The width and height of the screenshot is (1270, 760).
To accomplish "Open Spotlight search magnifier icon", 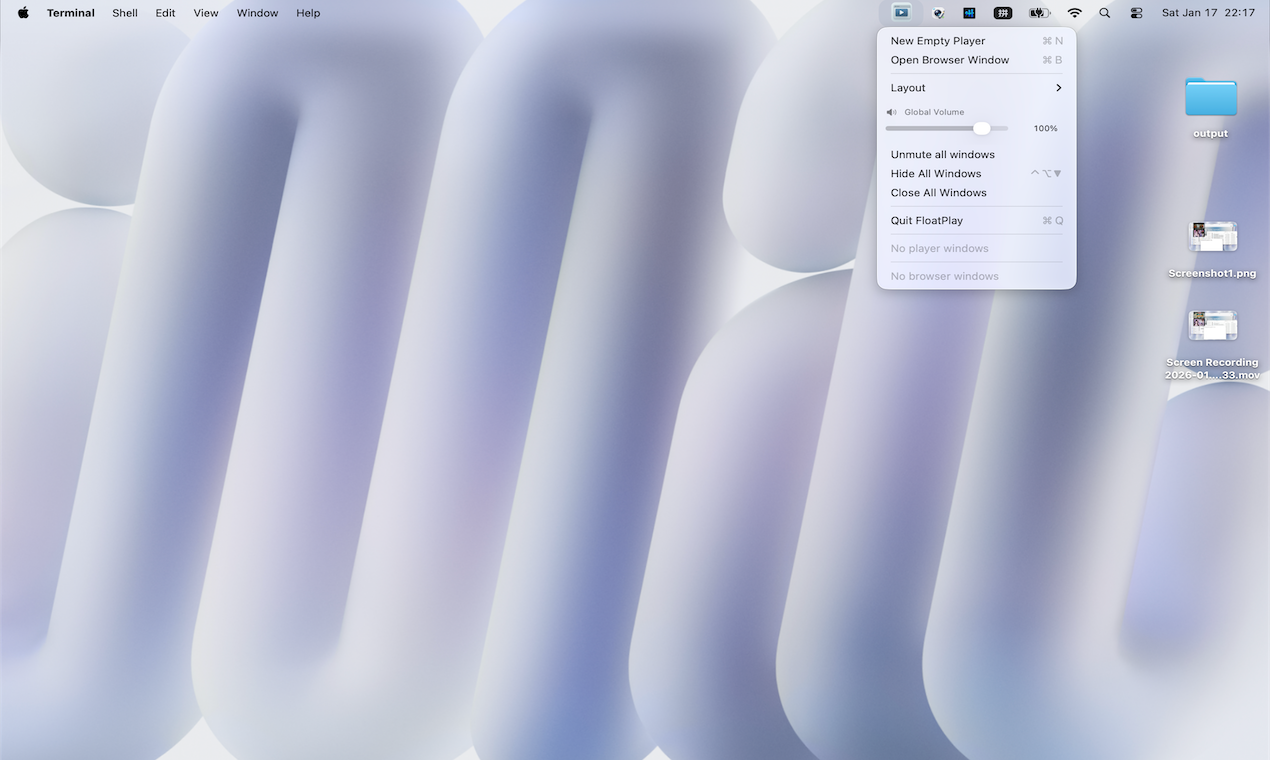I will coord(1105,13).
